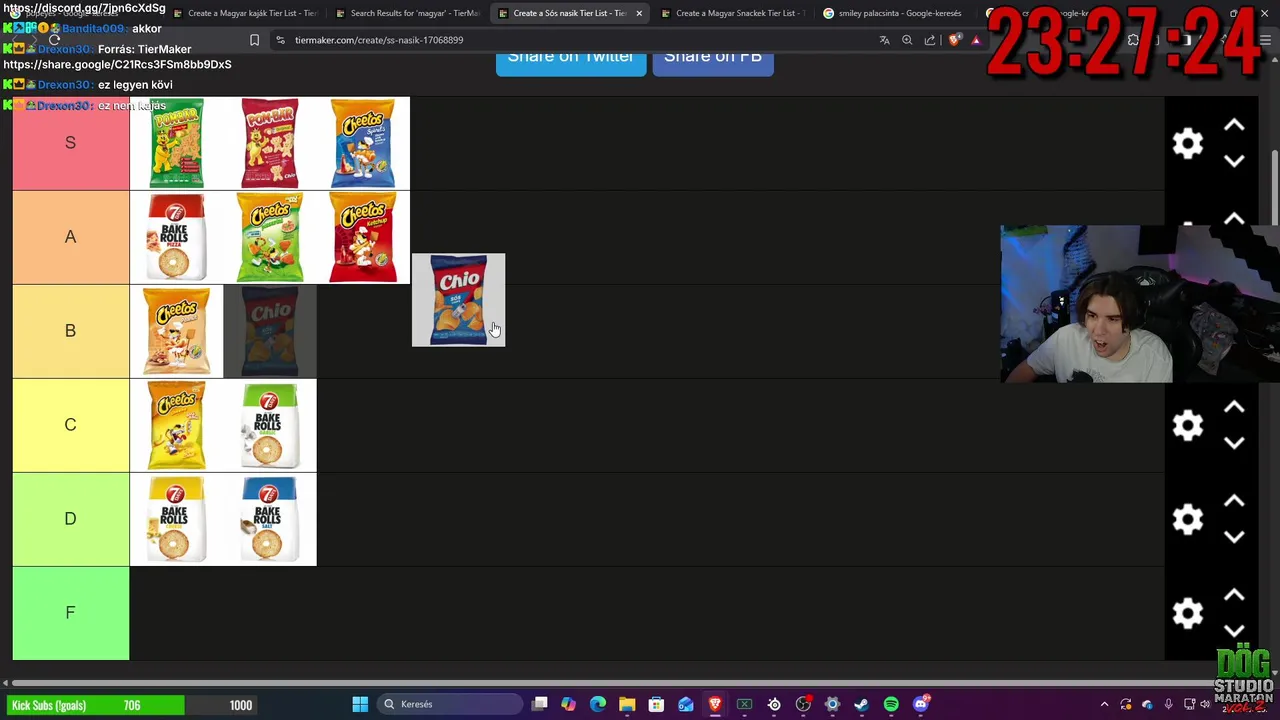Close the Sós nasik Tier List tab
This screenshot has height=720, width=1280.
click(x=639, y=13)
